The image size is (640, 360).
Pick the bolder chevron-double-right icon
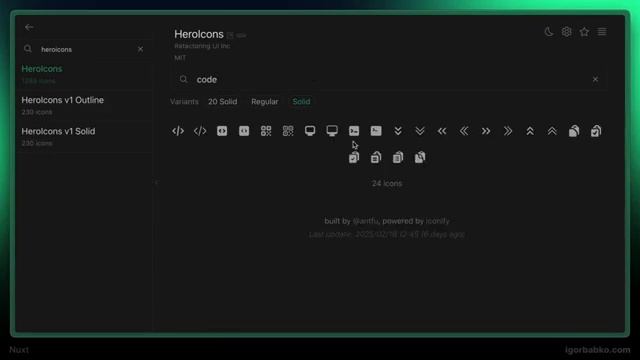pyautogui.click(x=486, y=131)
